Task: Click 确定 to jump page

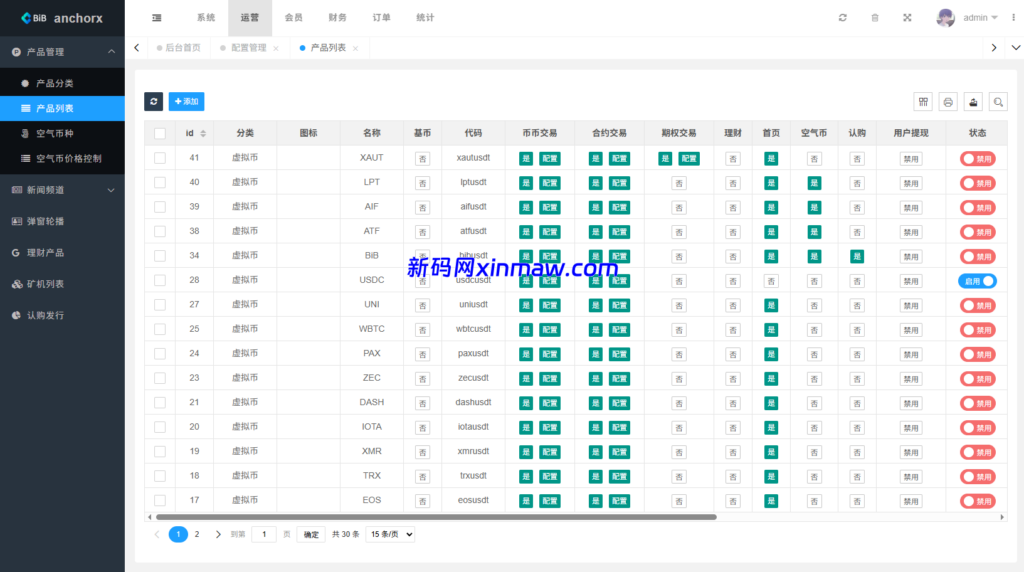Action: 311,534
